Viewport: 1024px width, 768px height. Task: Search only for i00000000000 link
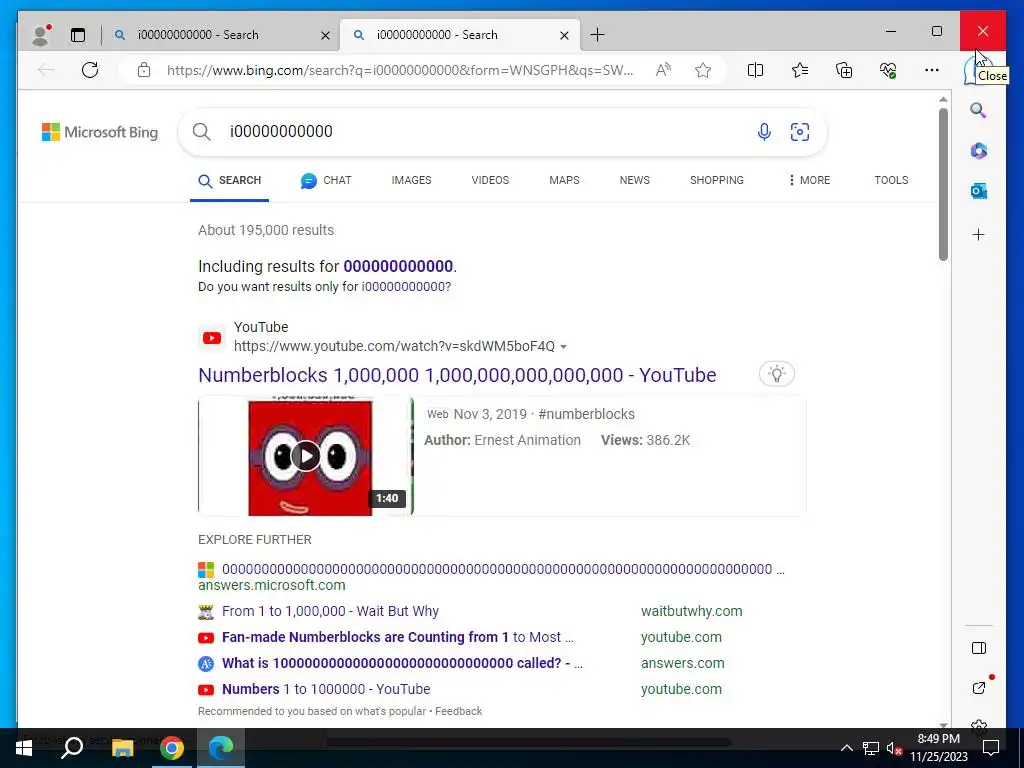coord(406,287)
